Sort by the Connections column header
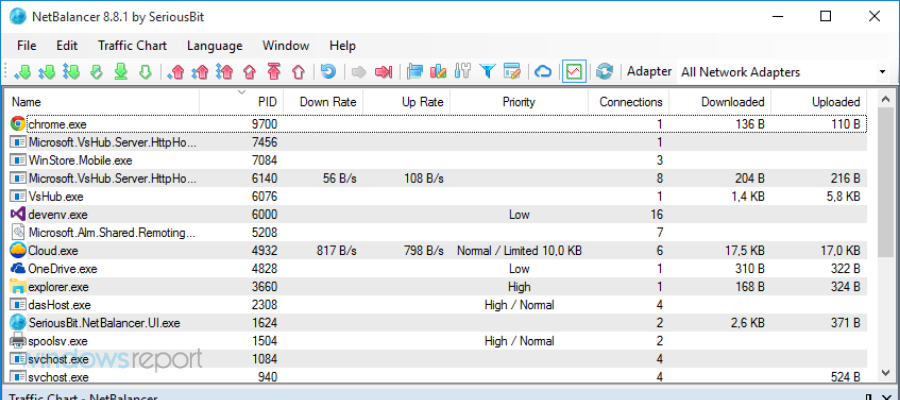900x400 pixels. point(629,102)
